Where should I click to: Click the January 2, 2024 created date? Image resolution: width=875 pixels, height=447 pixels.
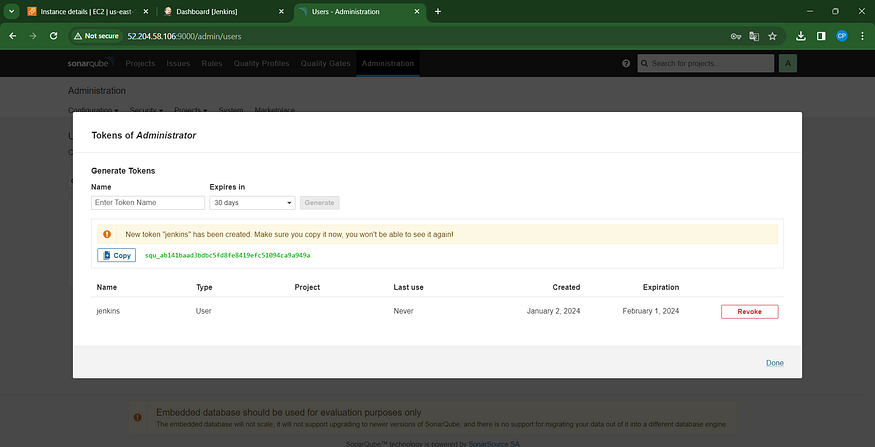tap(554, 311)
